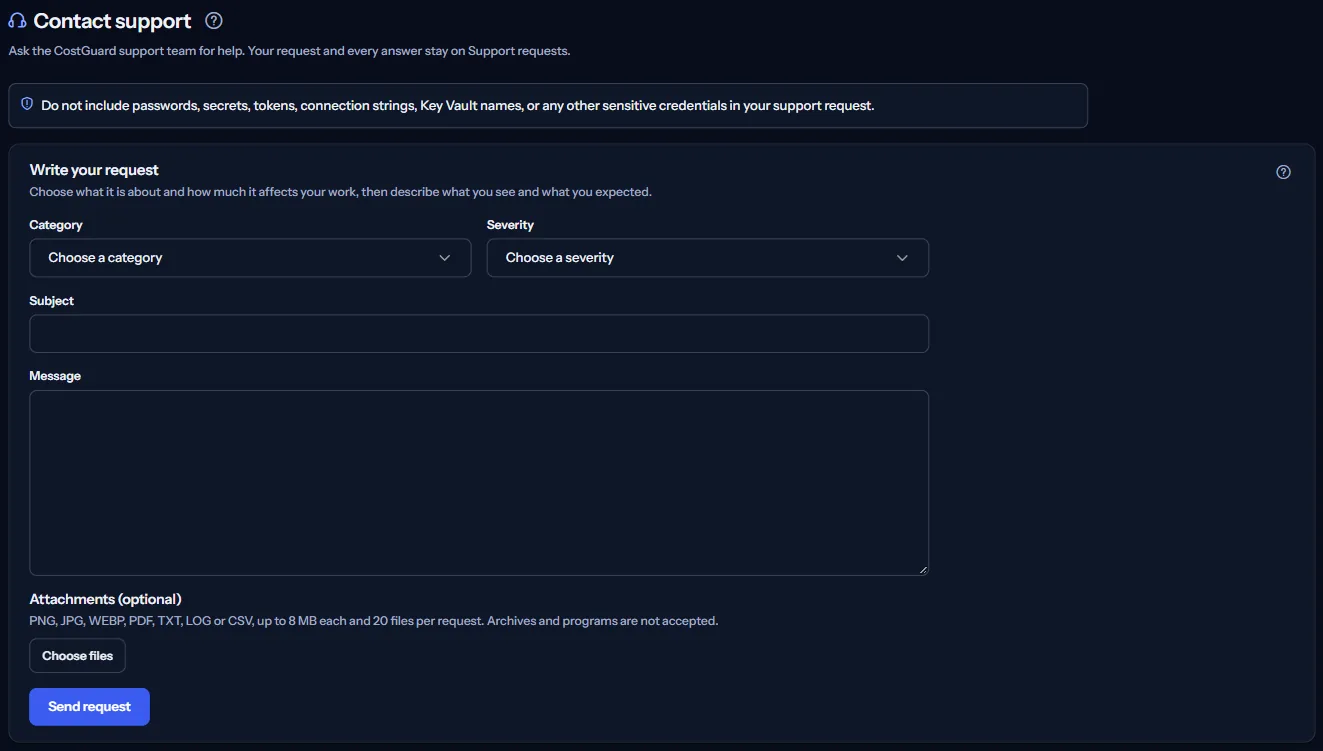The height and width of the screenshot is (751, 1323).
Task: Click the Subject input field
Action: (x=479, y=334)
